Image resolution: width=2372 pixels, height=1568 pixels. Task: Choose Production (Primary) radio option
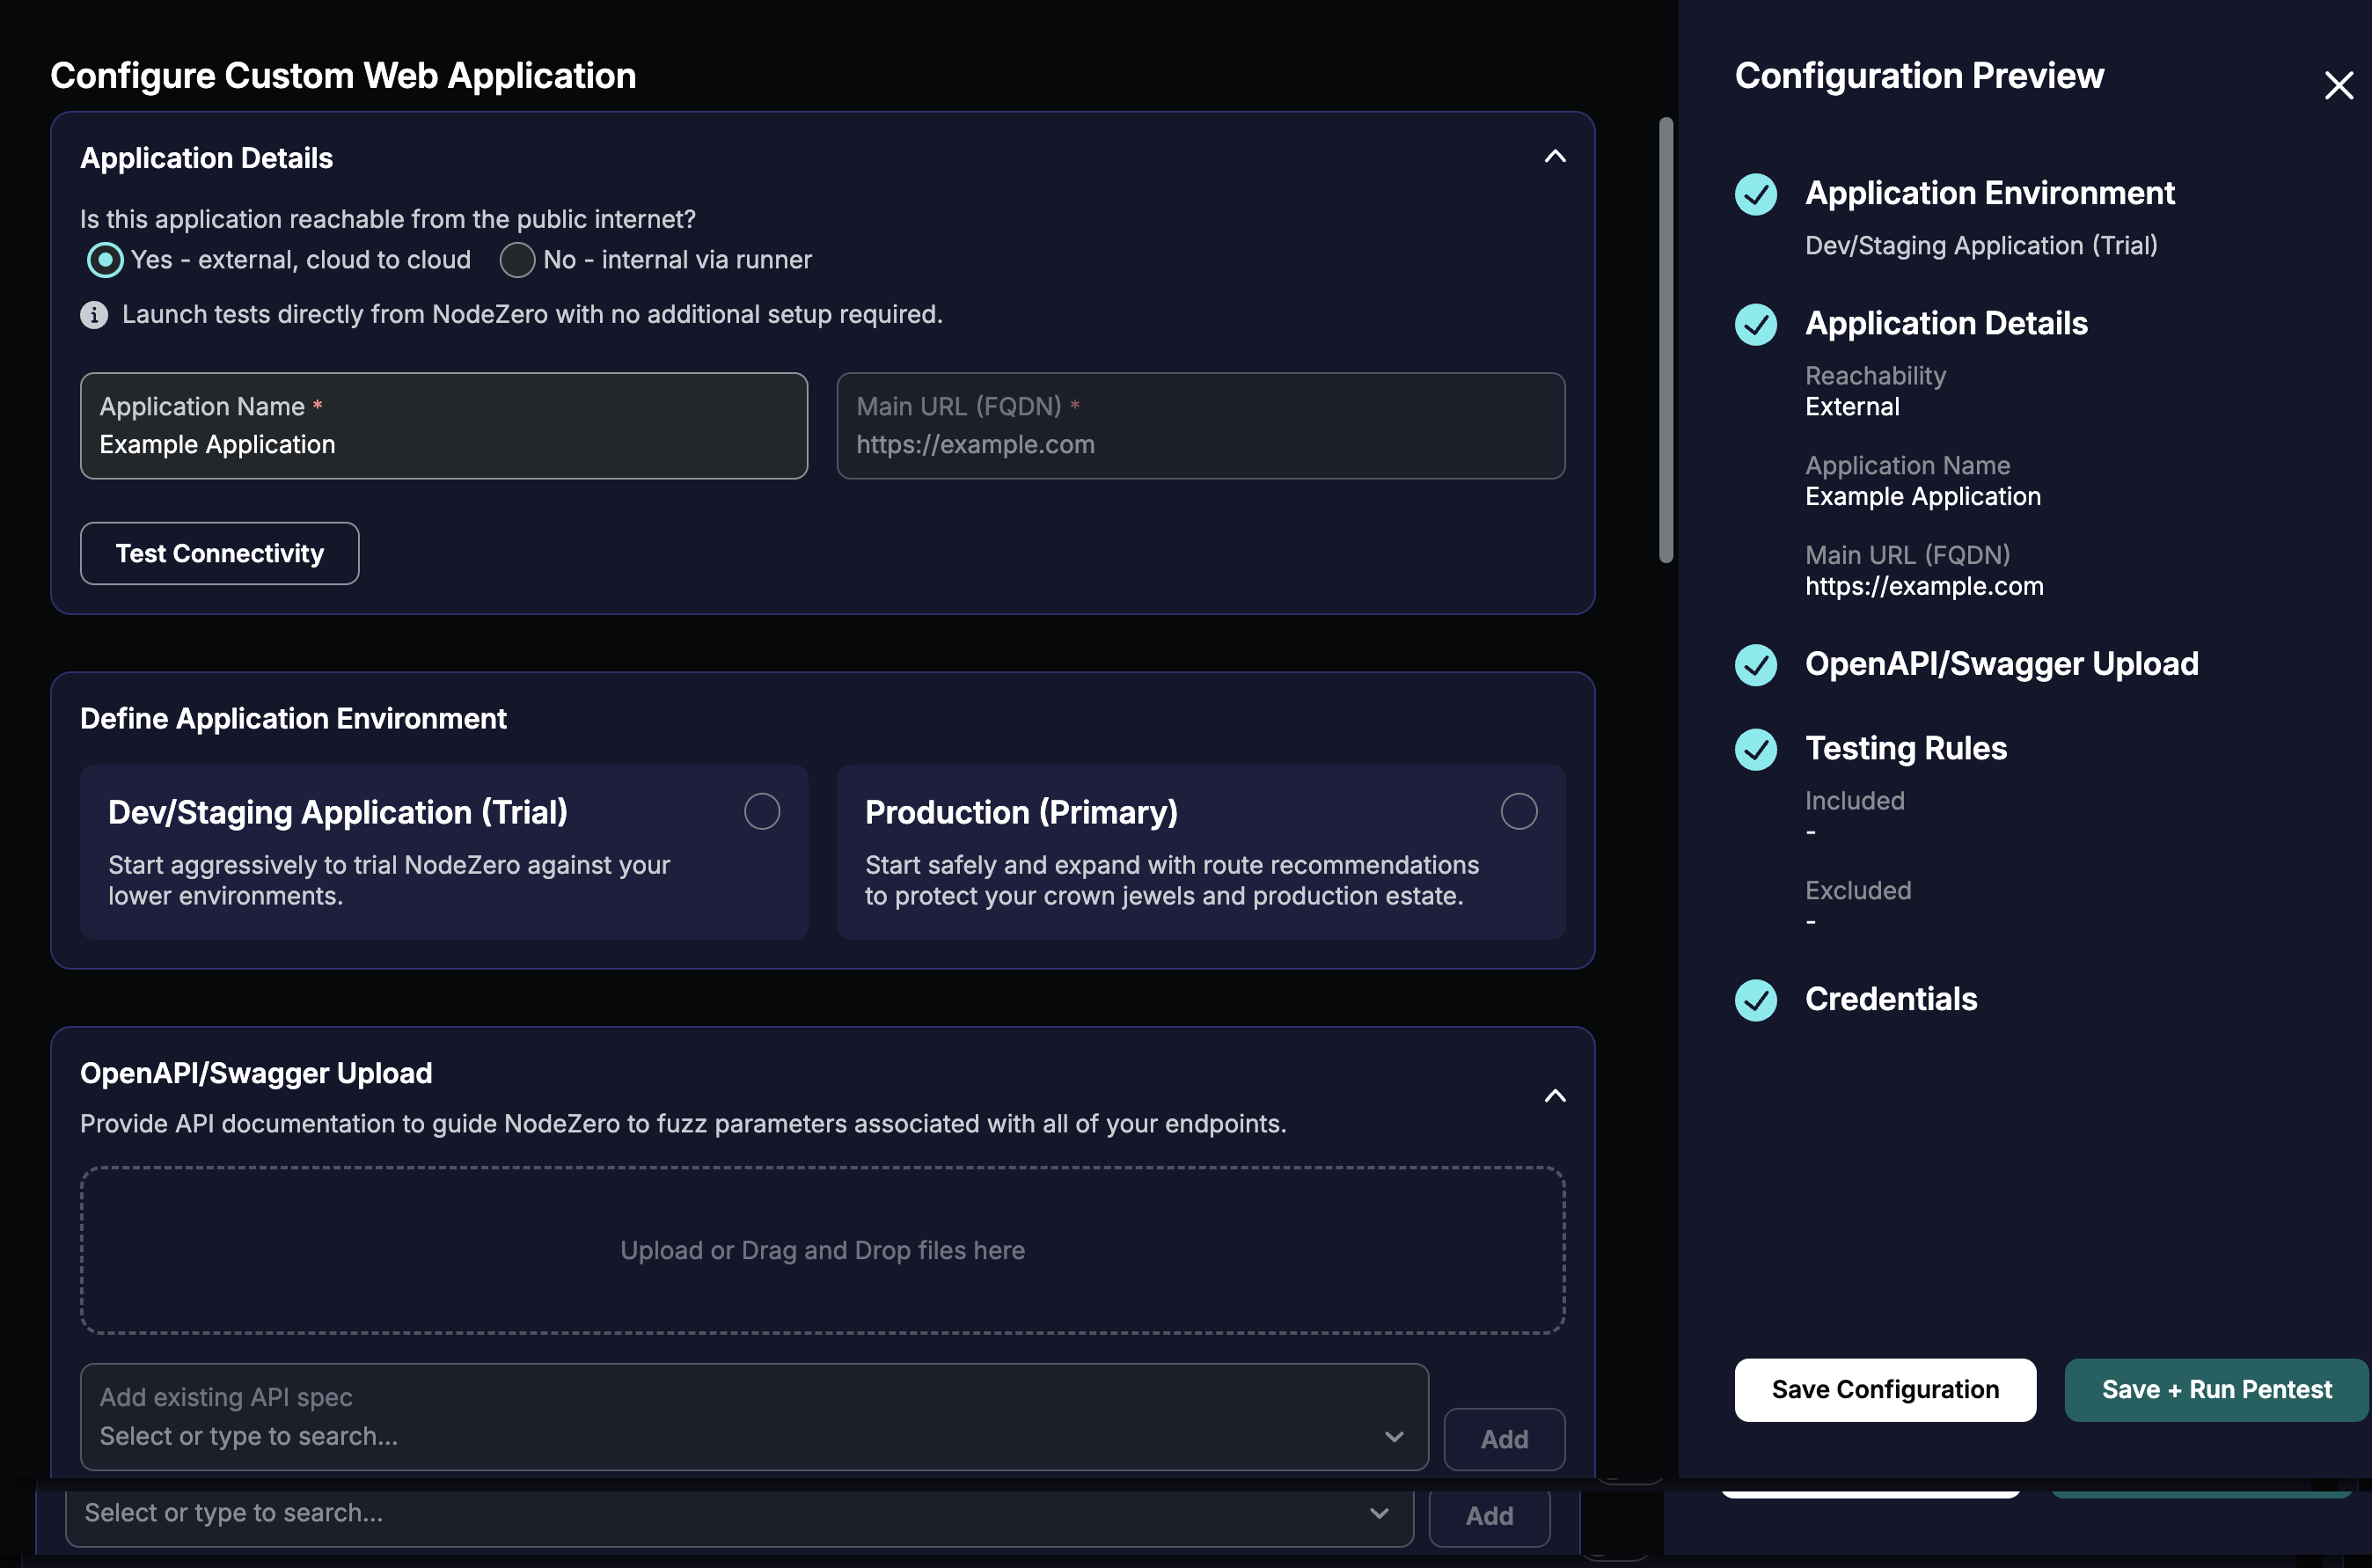click(1519, 811)
